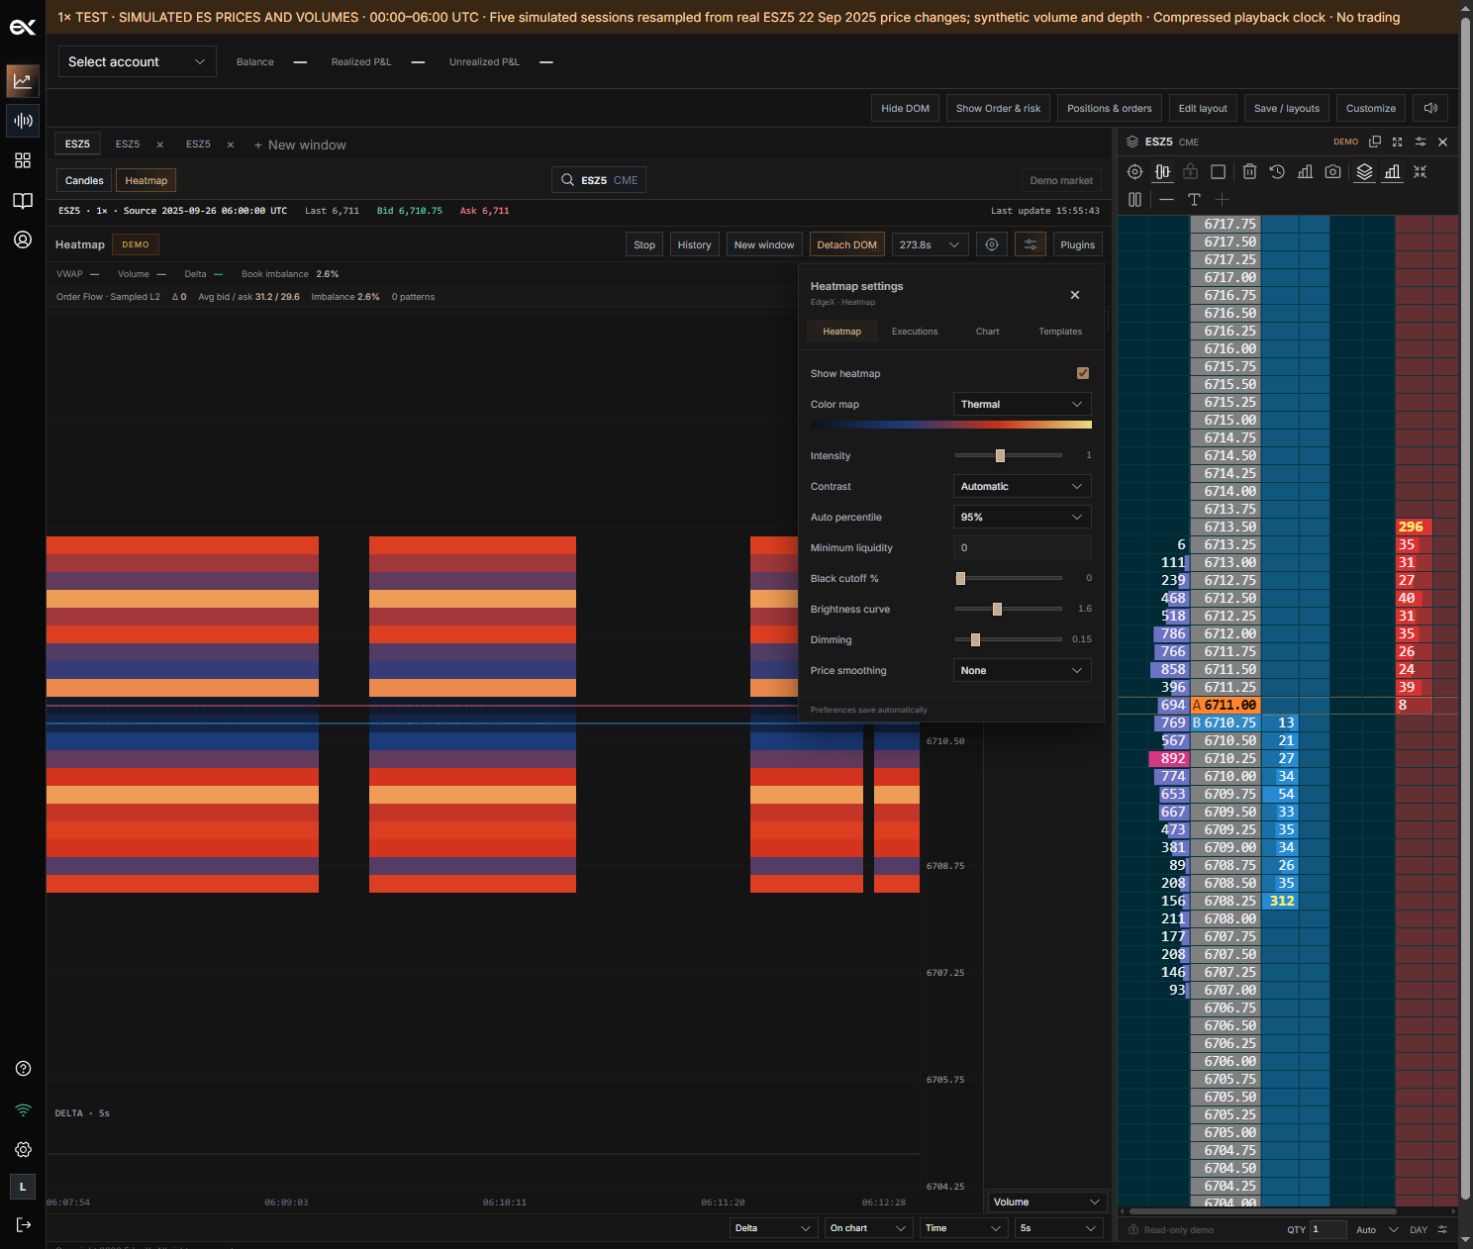This screenshot has height=1249, width=1473.
Task: Click the logout icon at sidebar bottom
Action: [23, 1225]
